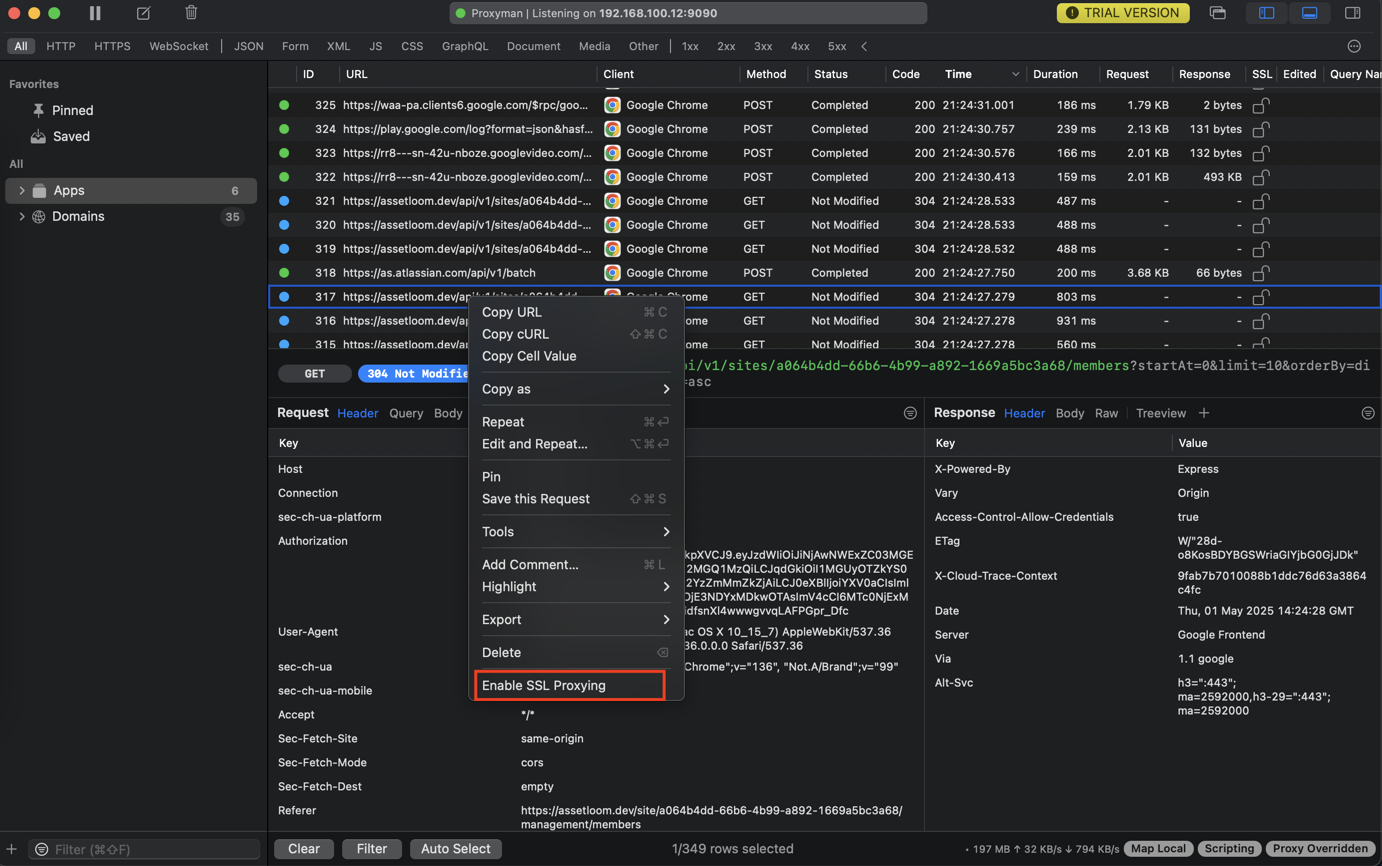The width and height of the screenshot is (1382, 866).
Task: Select Save this Request
Action: [575, 499]
